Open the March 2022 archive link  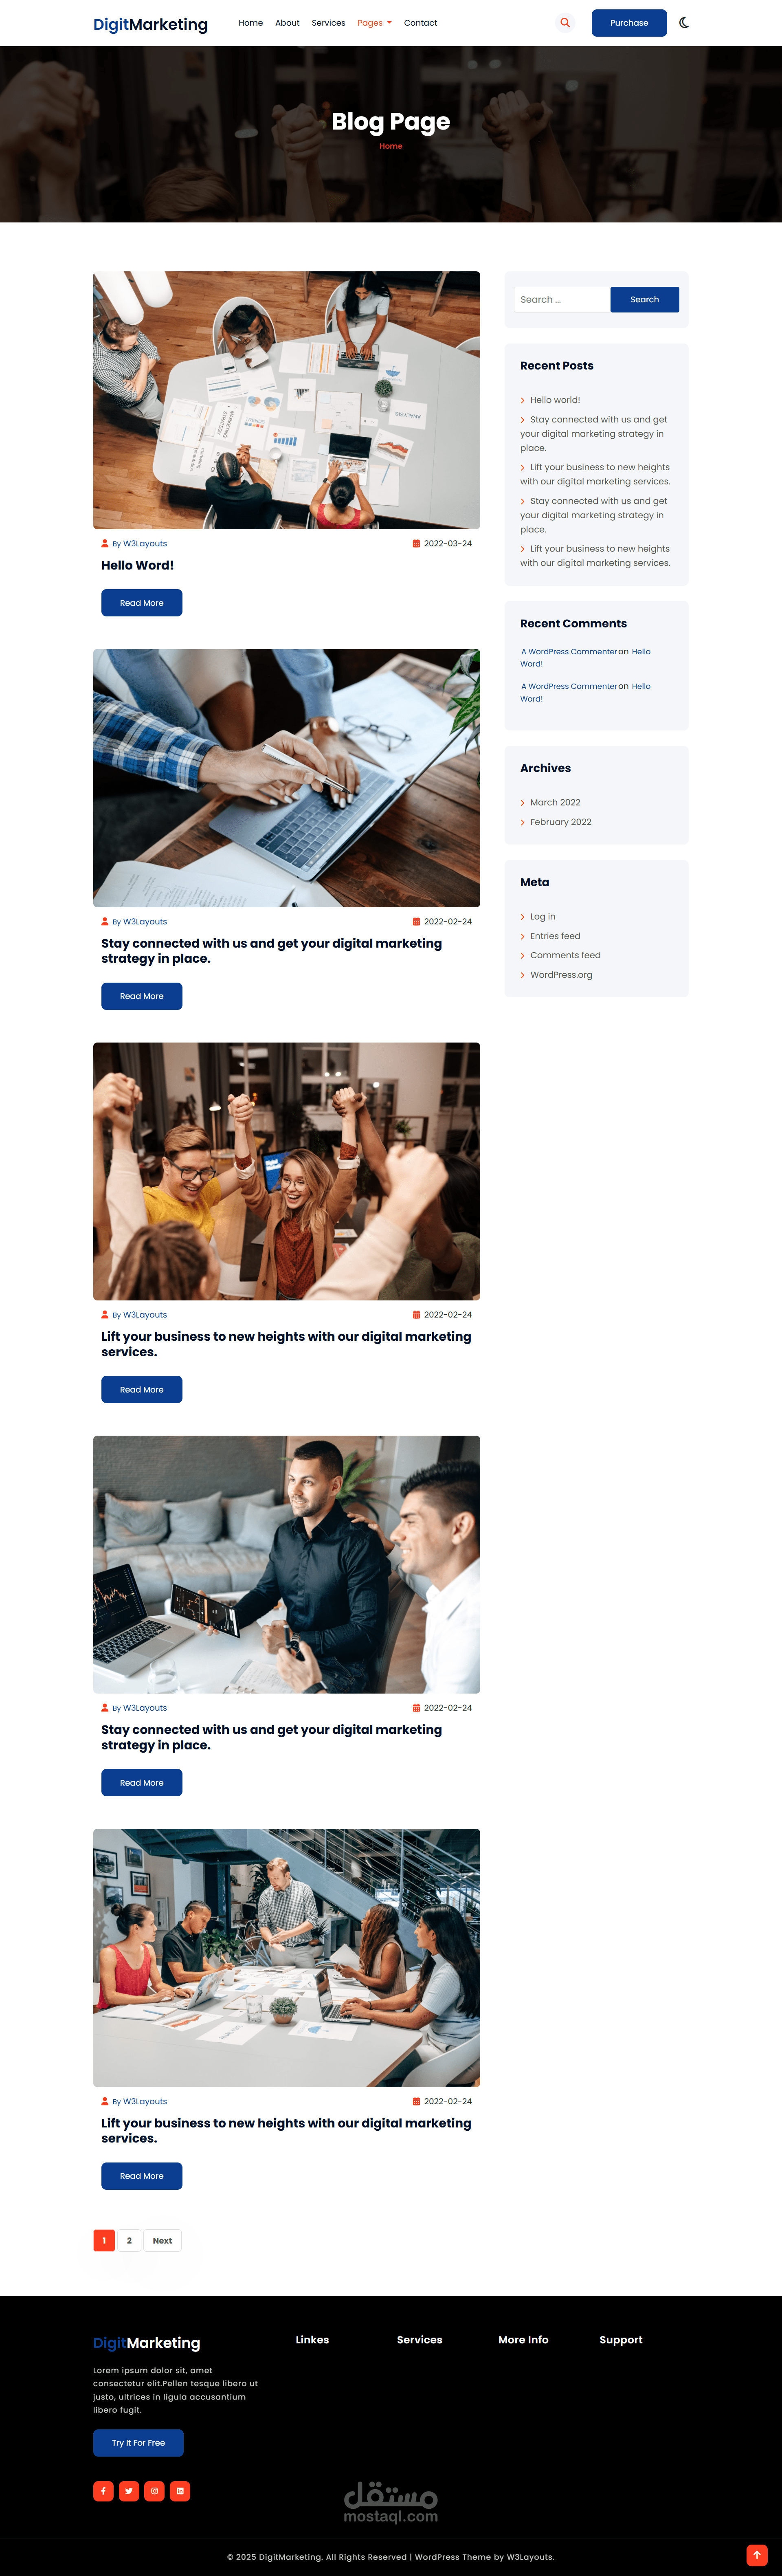pyautogui.click(x=555, y=802)
